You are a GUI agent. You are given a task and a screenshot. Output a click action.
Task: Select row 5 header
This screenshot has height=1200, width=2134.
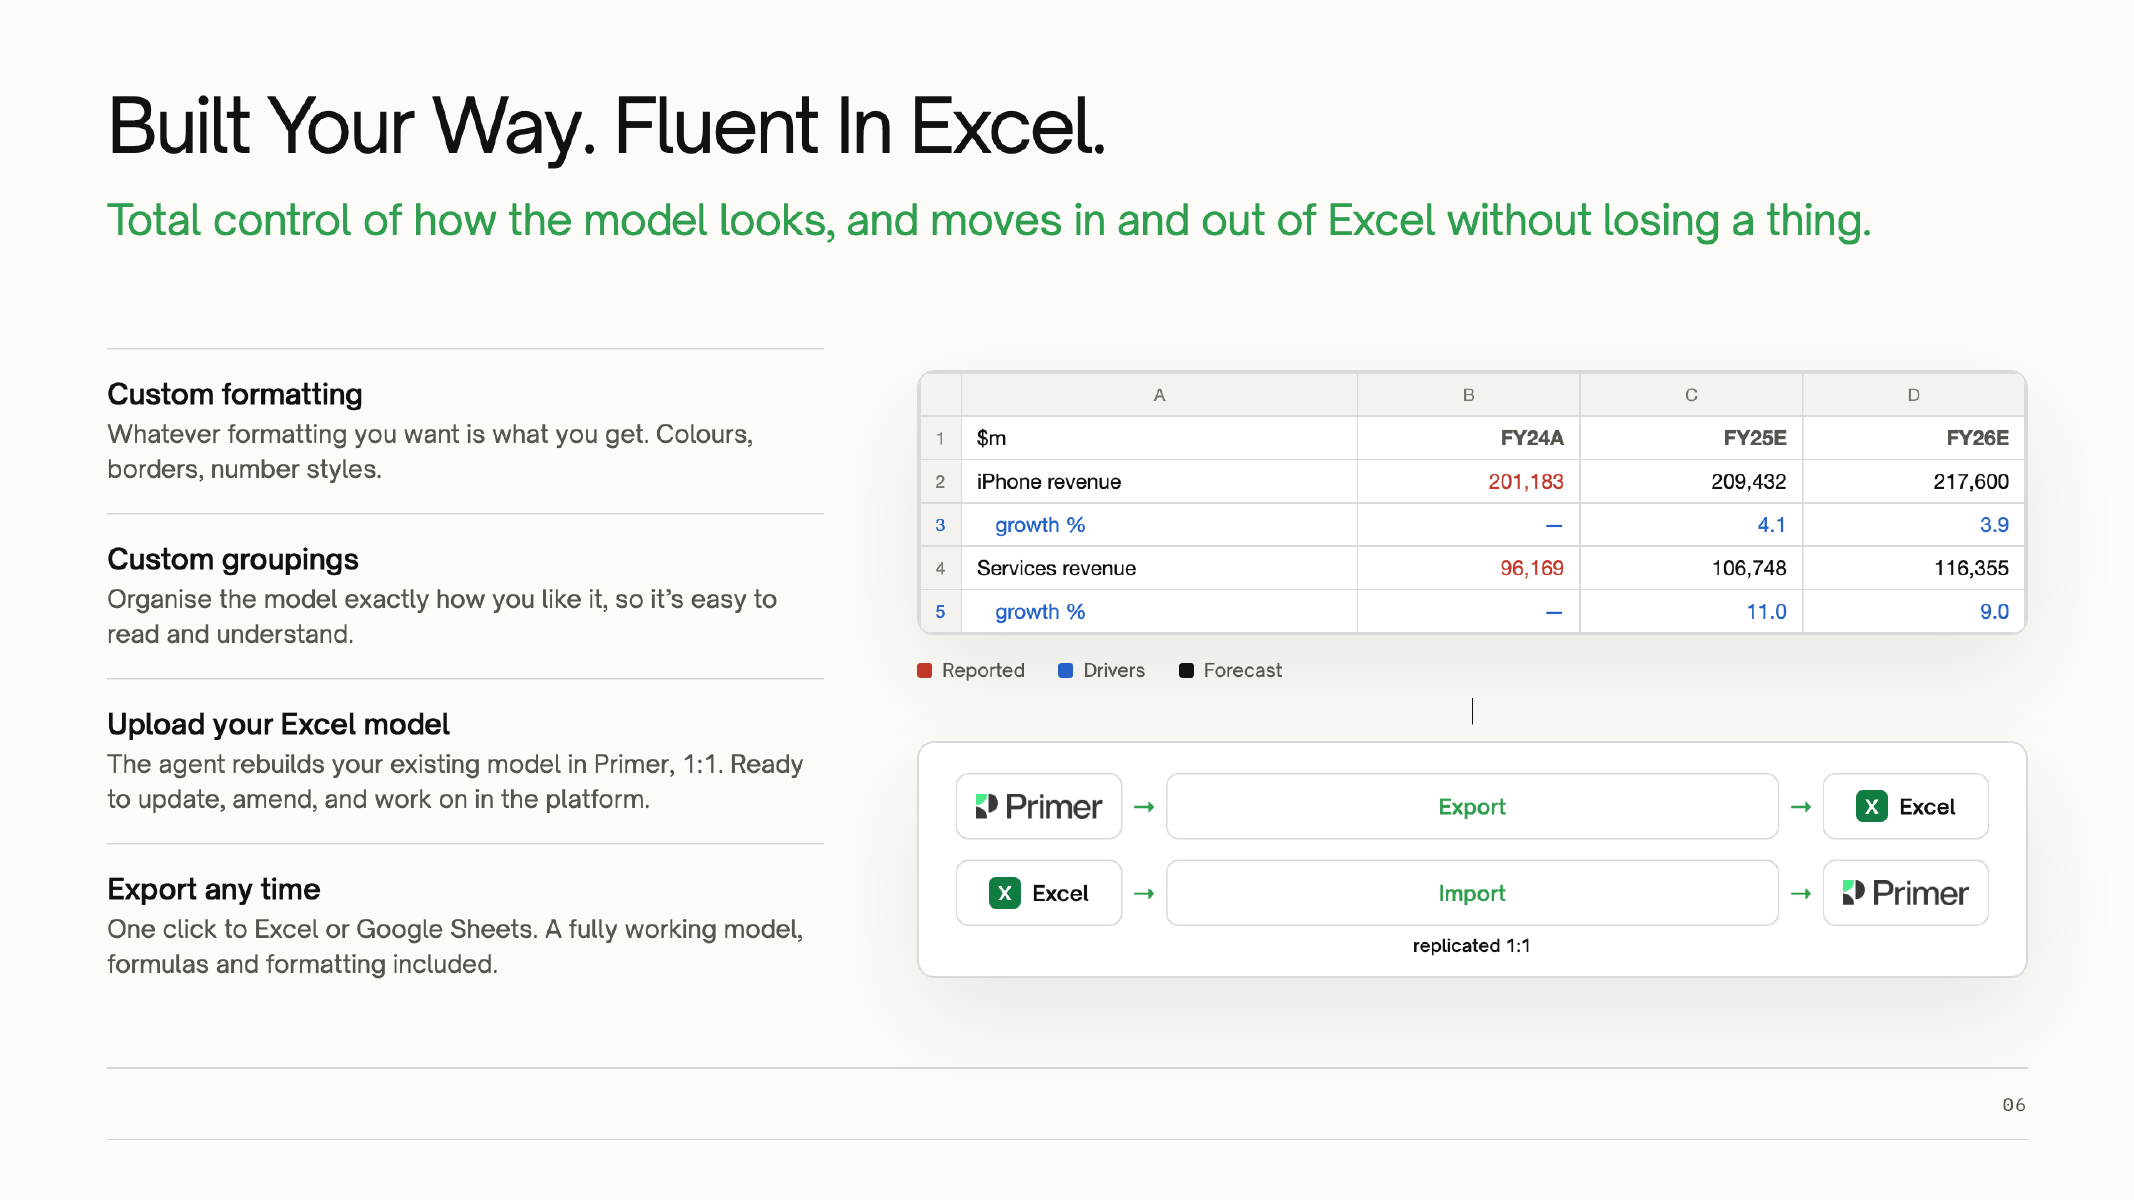940,611
